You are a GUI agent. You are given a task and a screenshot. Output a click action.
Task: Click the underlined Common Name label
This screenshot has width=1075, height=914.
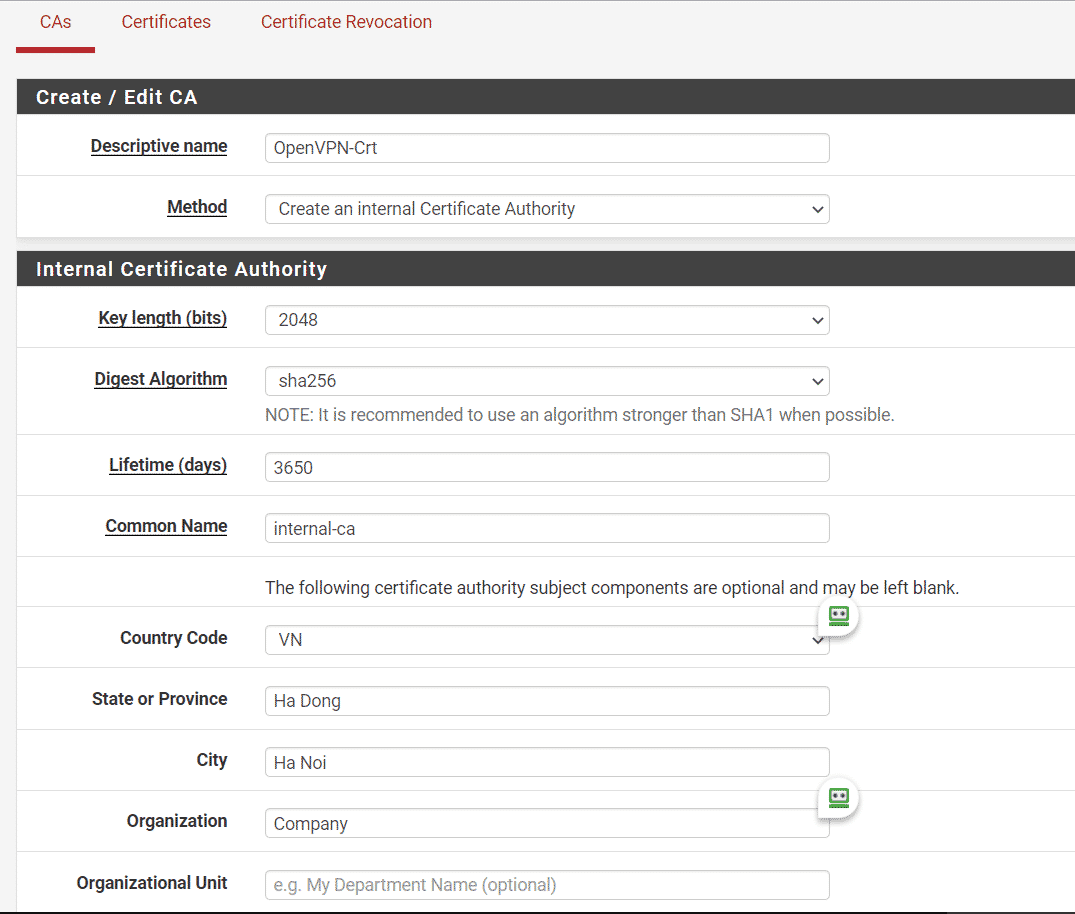166,526
